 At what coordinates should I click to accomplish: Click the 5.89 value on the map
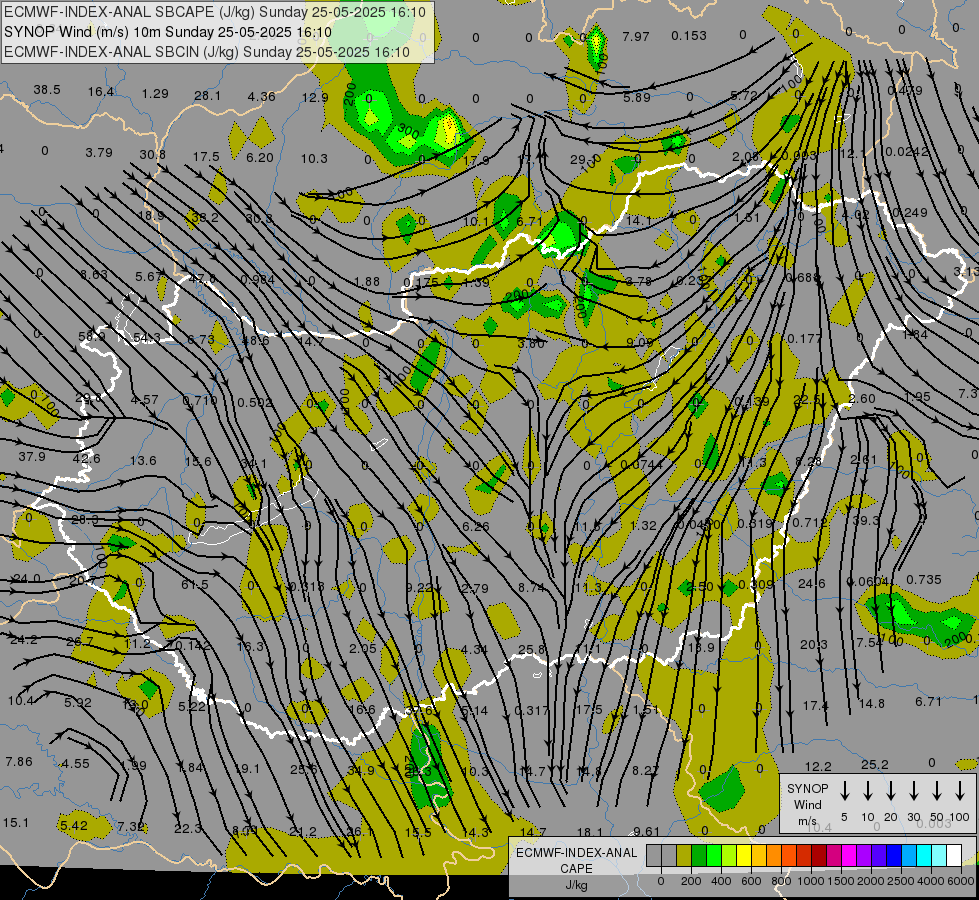coord(636,97)
